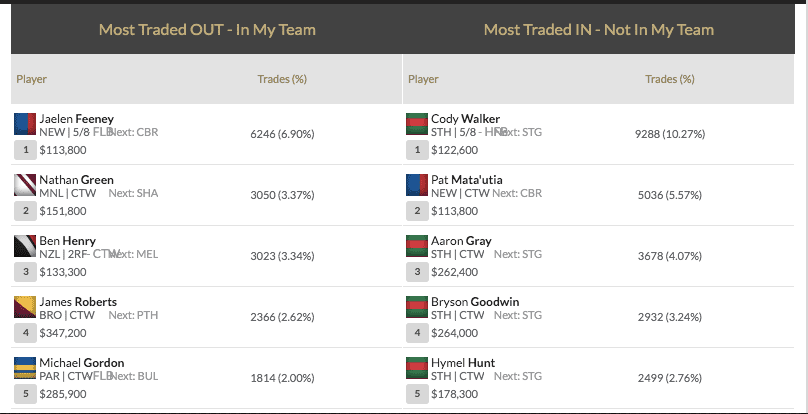Click Hymel Hunt's Souths jersey icon
The height and width of the screenshot is (414, 808).
pos(417,368)
